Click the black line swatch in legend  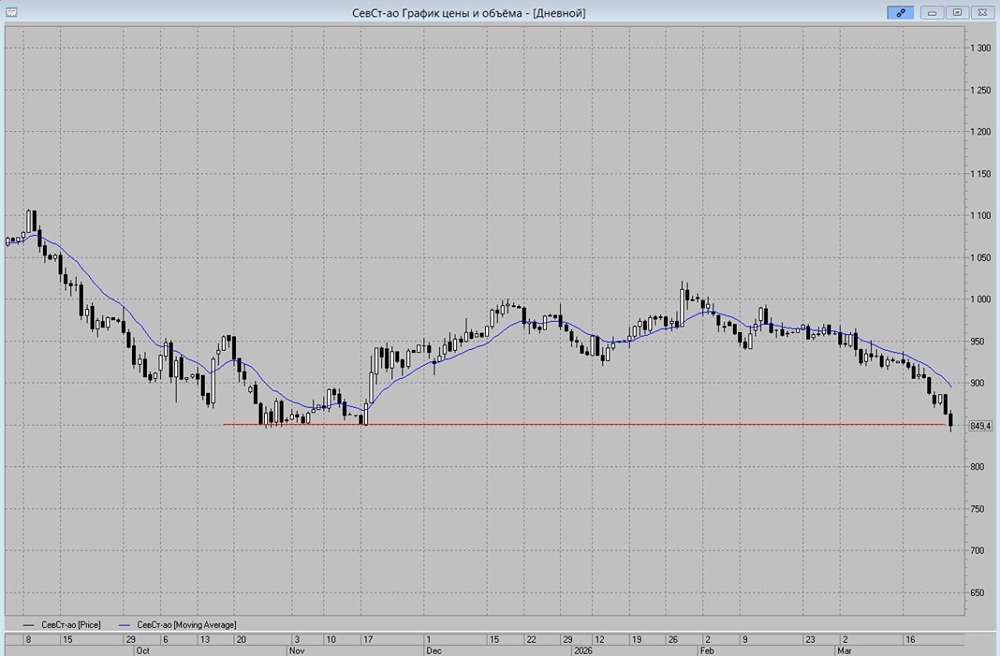[x=29, y=624]
